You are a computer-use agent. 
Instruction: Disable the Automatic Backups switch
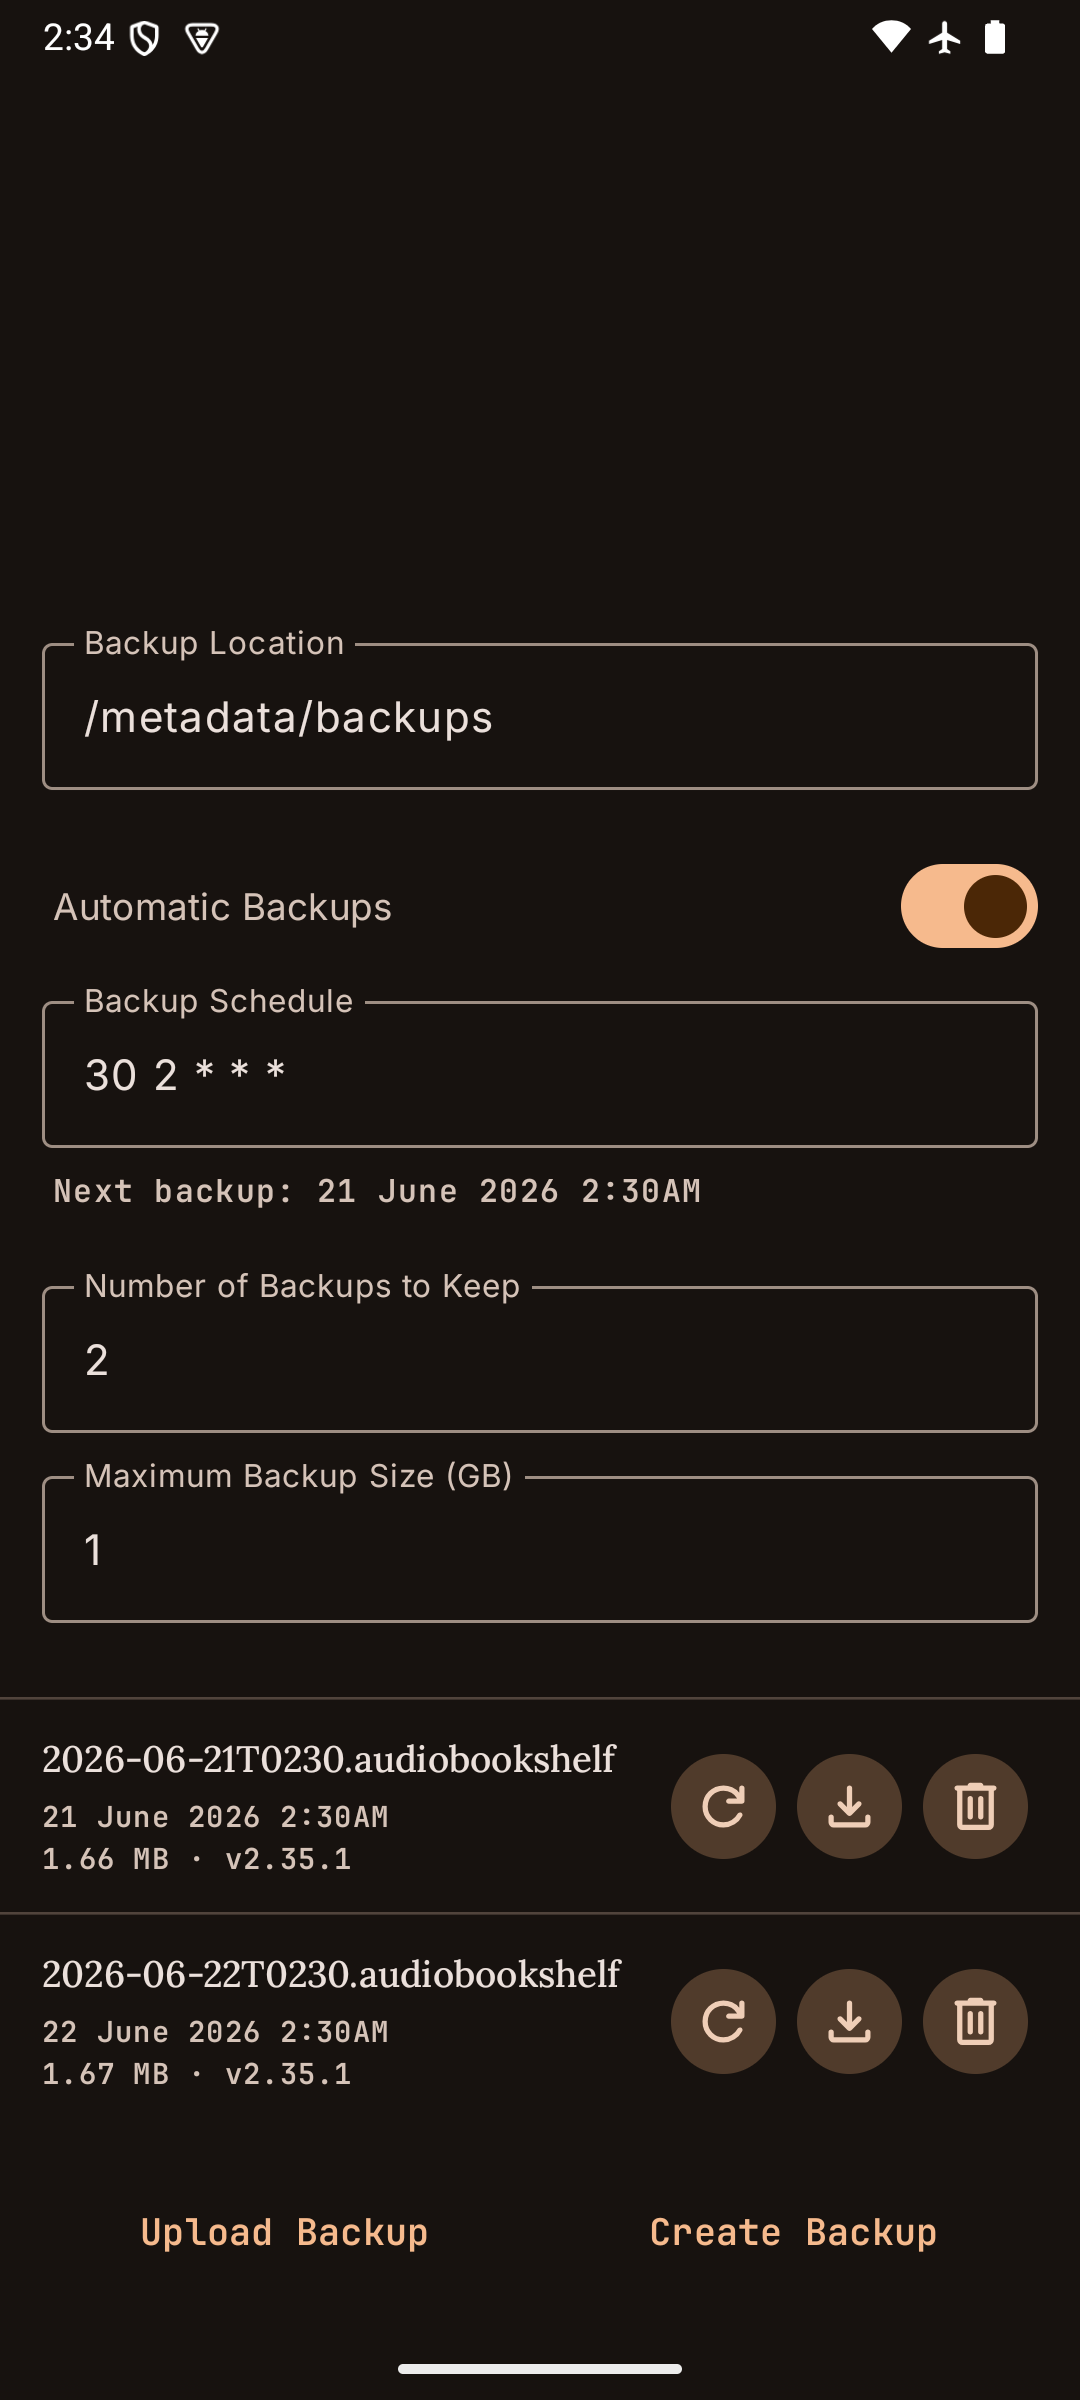(969, 906)
